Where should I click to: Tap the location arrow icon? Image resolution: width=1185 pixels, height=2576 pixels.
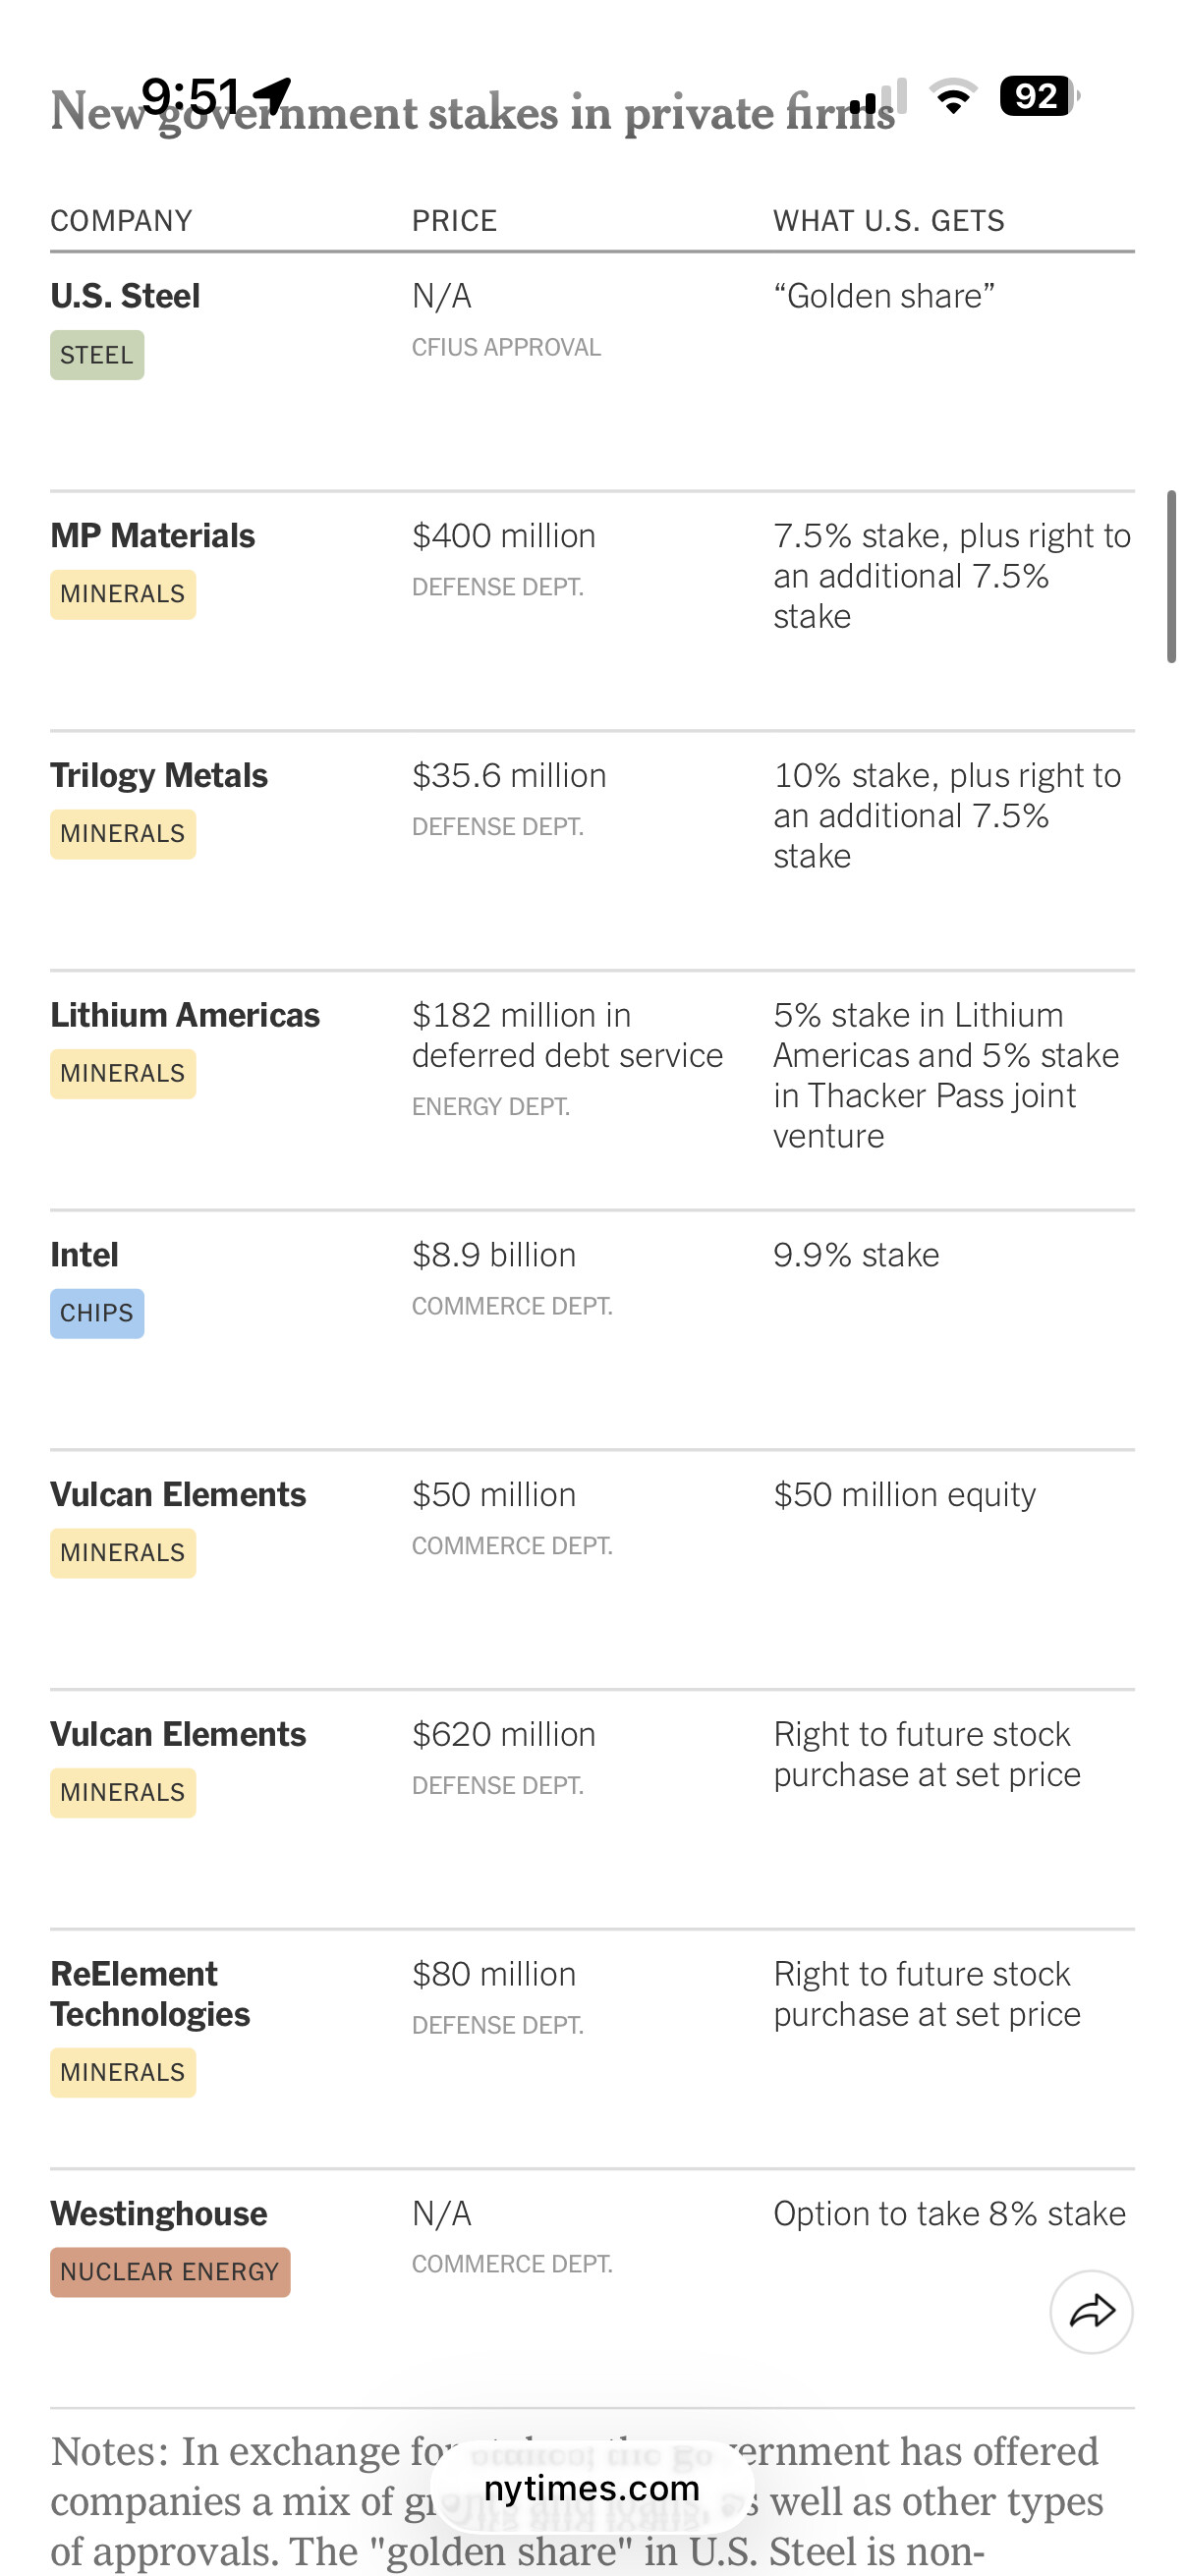pyautogui.click(x=271, y=96)
